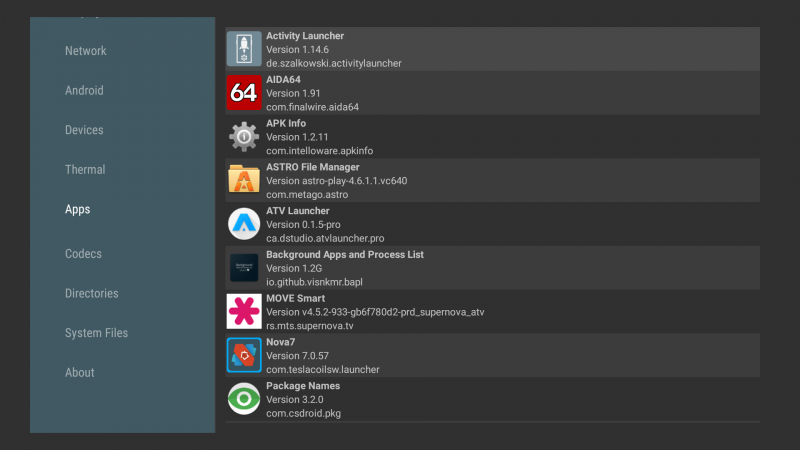Click the Package Names green eye icon
This screenshot has height=450, width=800.
244,399
